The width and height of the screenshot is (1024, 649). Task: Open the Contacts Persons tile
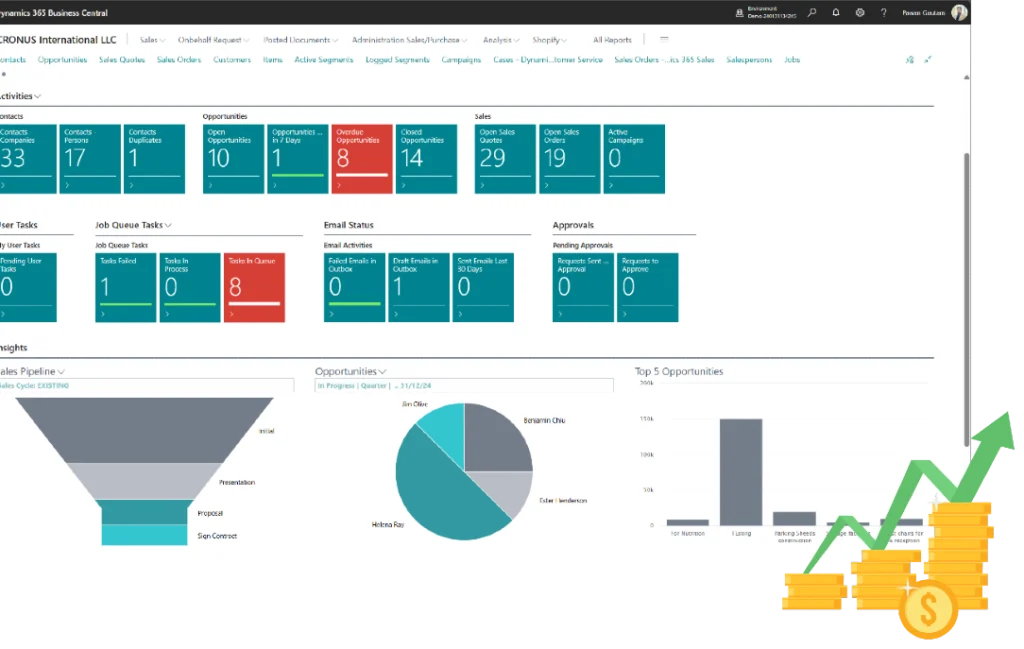[90, 159]
